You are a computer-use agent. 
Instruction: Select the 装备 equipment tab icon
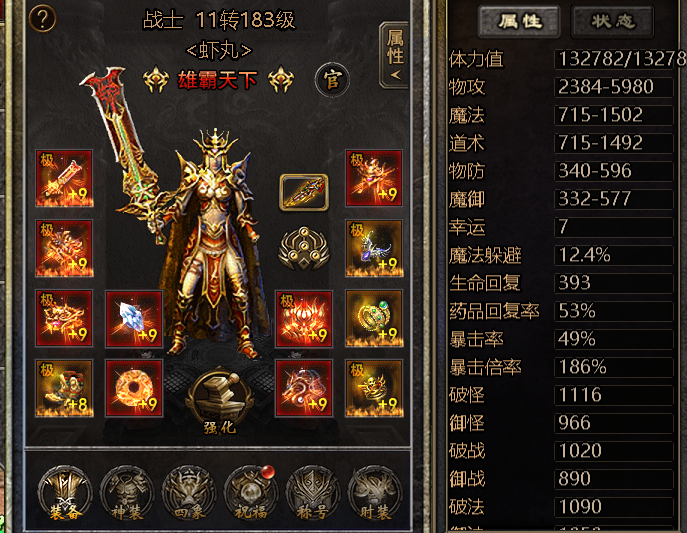pos(65,494)
